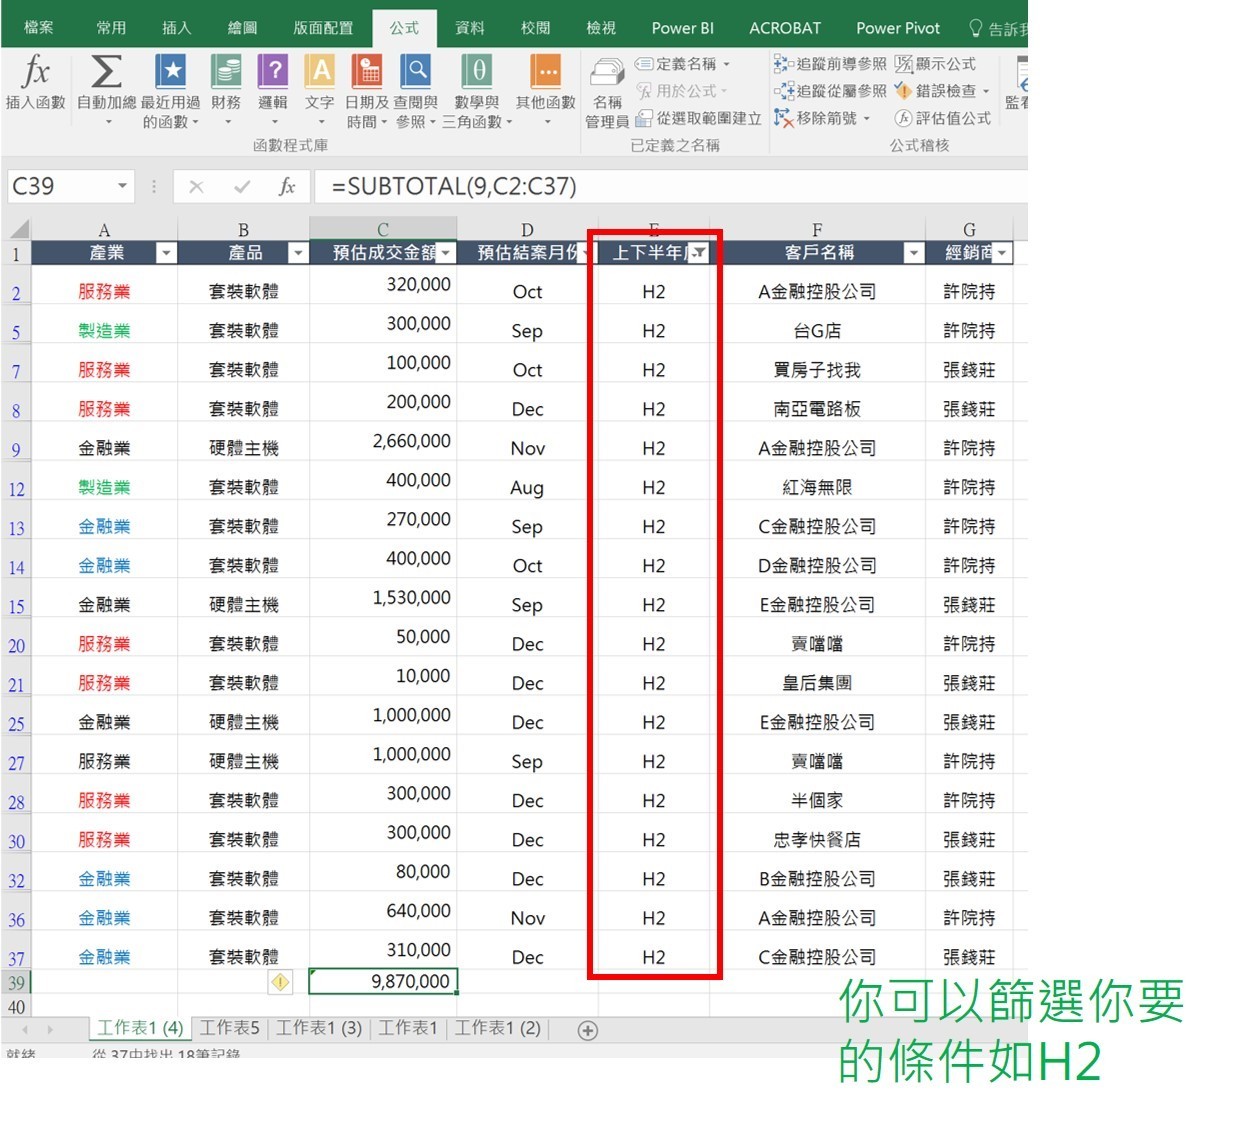Click the Name Box showing C39

60,186
